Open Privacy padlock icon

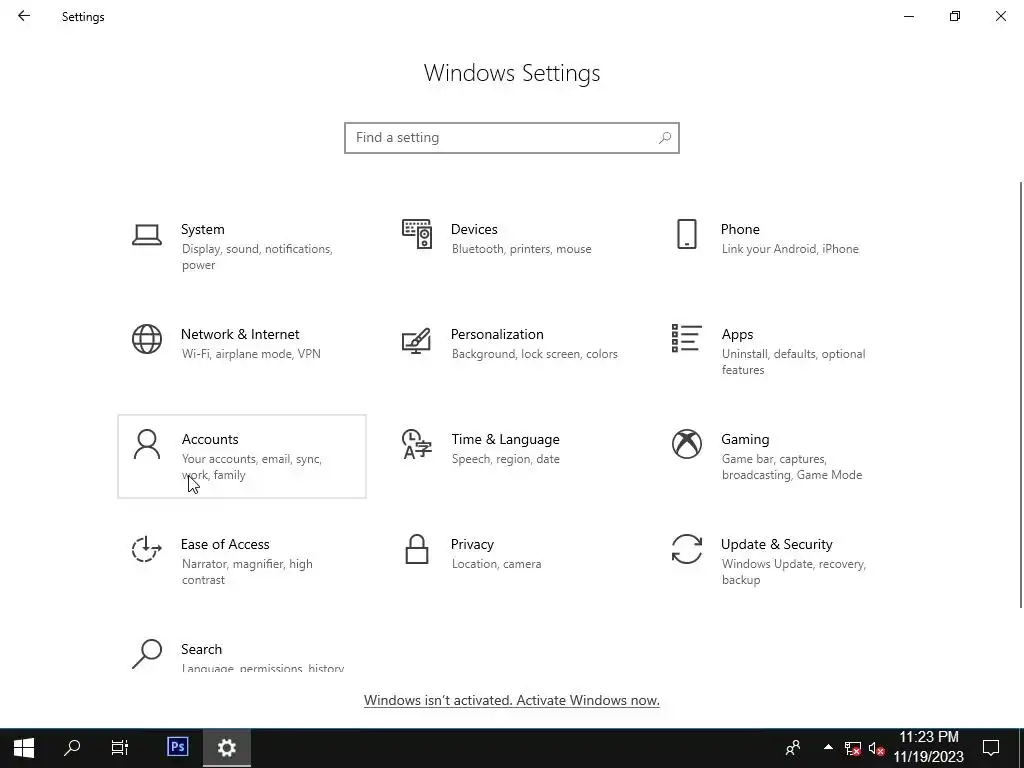(x=417, y=549)
